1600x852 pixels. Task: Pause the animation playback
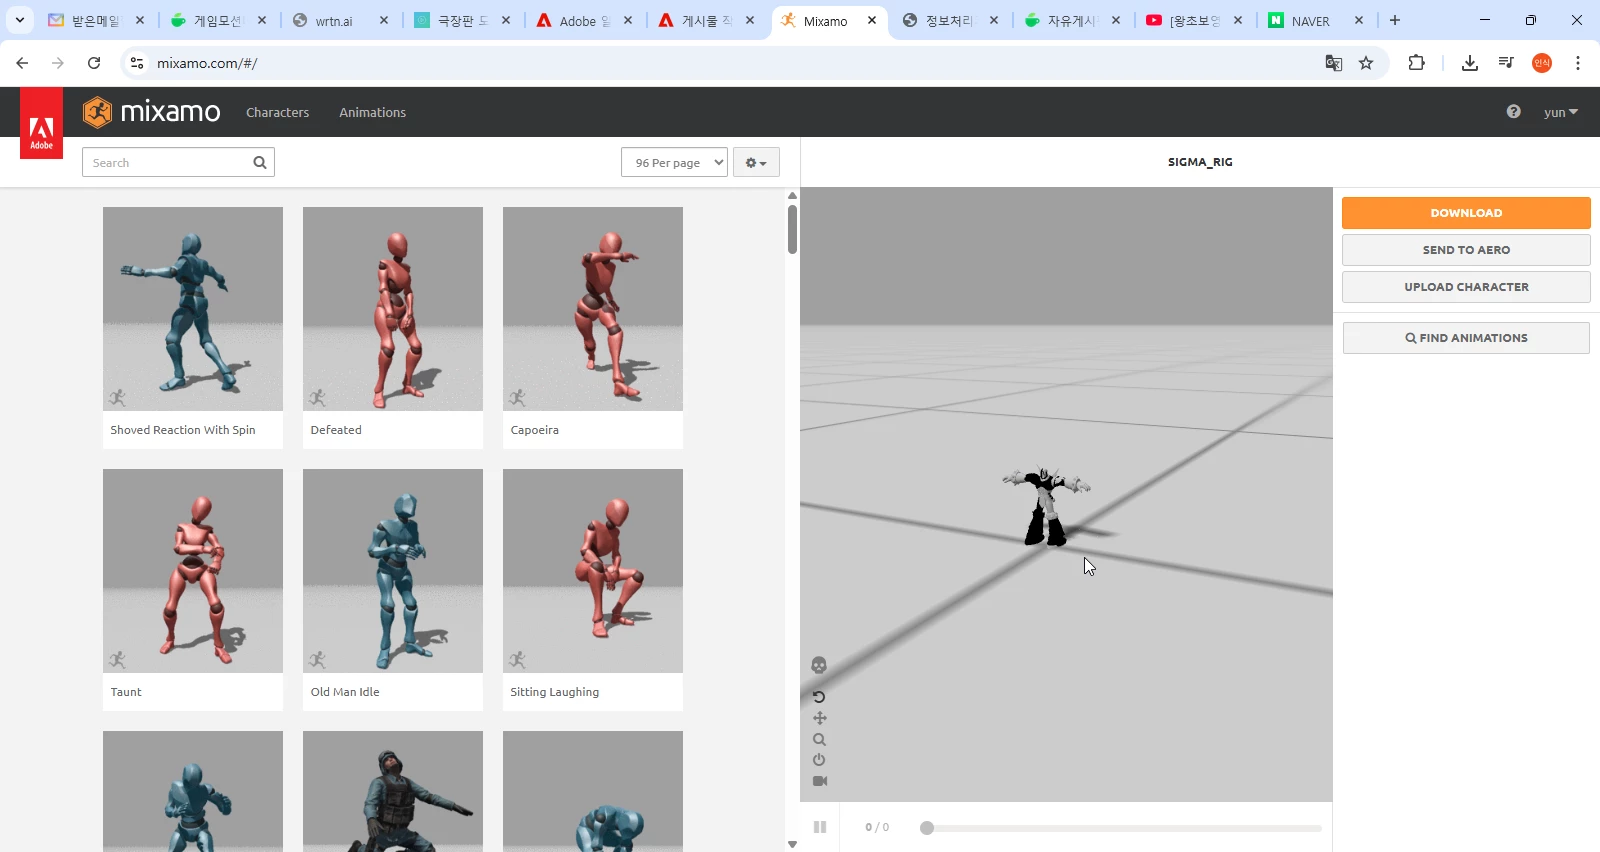point(820,827)
